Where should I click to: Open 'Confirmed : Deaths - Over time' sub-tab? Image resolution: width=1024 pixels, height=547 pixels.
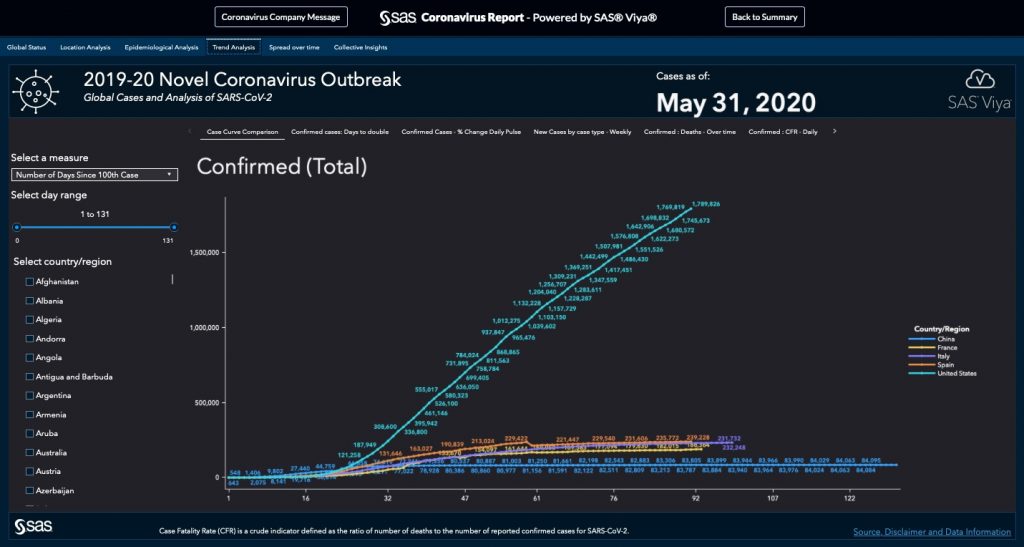click(690, 132)
